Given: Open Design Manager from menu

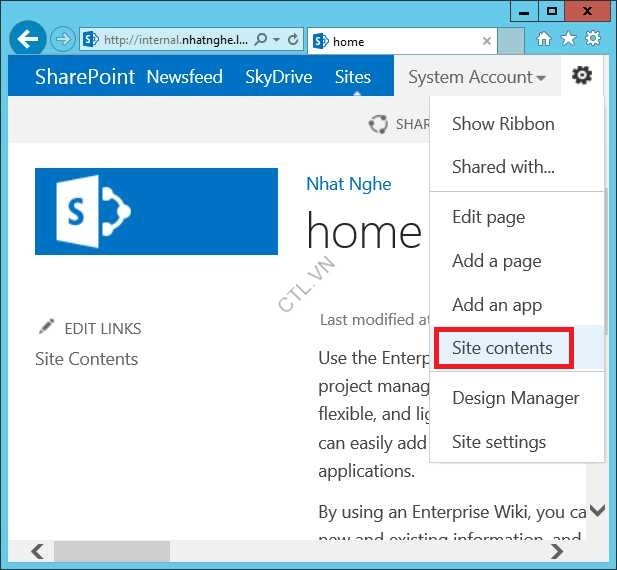Looking at the screenshot, I should tap(515, 398).
